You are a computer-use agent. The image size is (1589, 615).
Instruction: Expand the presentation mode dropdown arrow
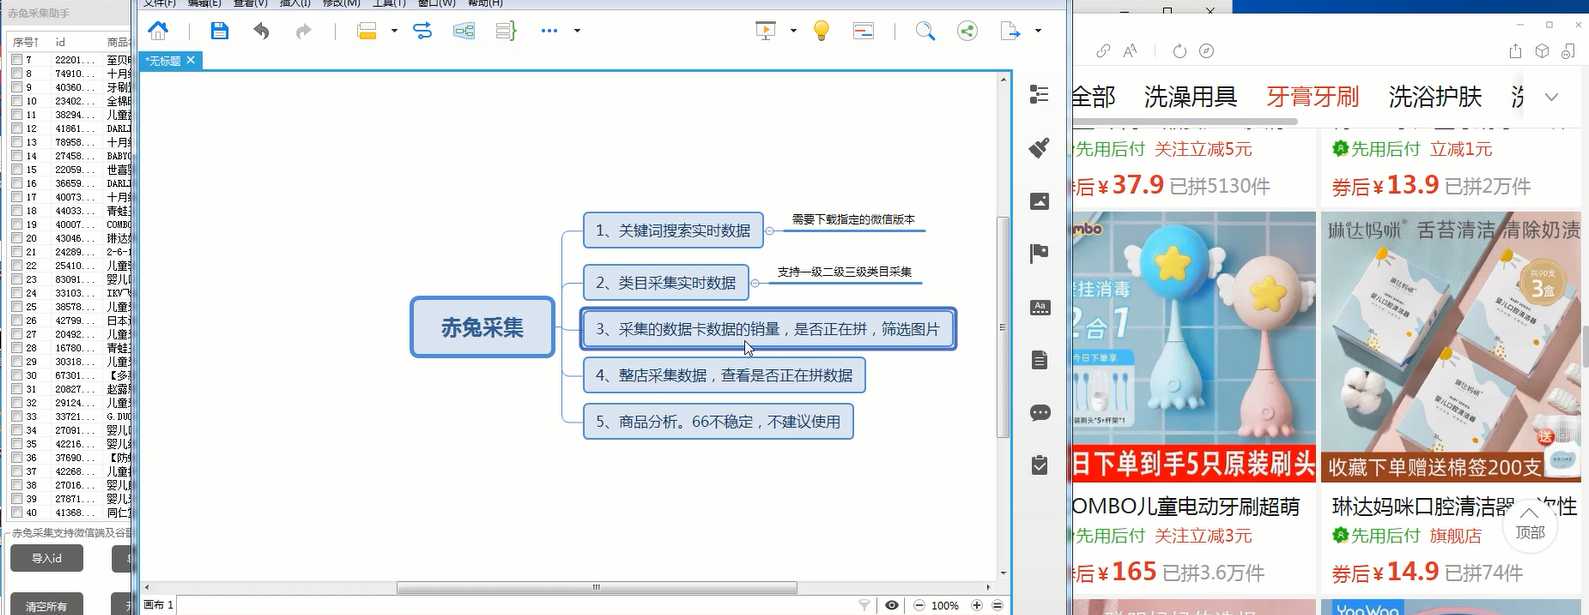pyautogui.click(x=793, y=31)
